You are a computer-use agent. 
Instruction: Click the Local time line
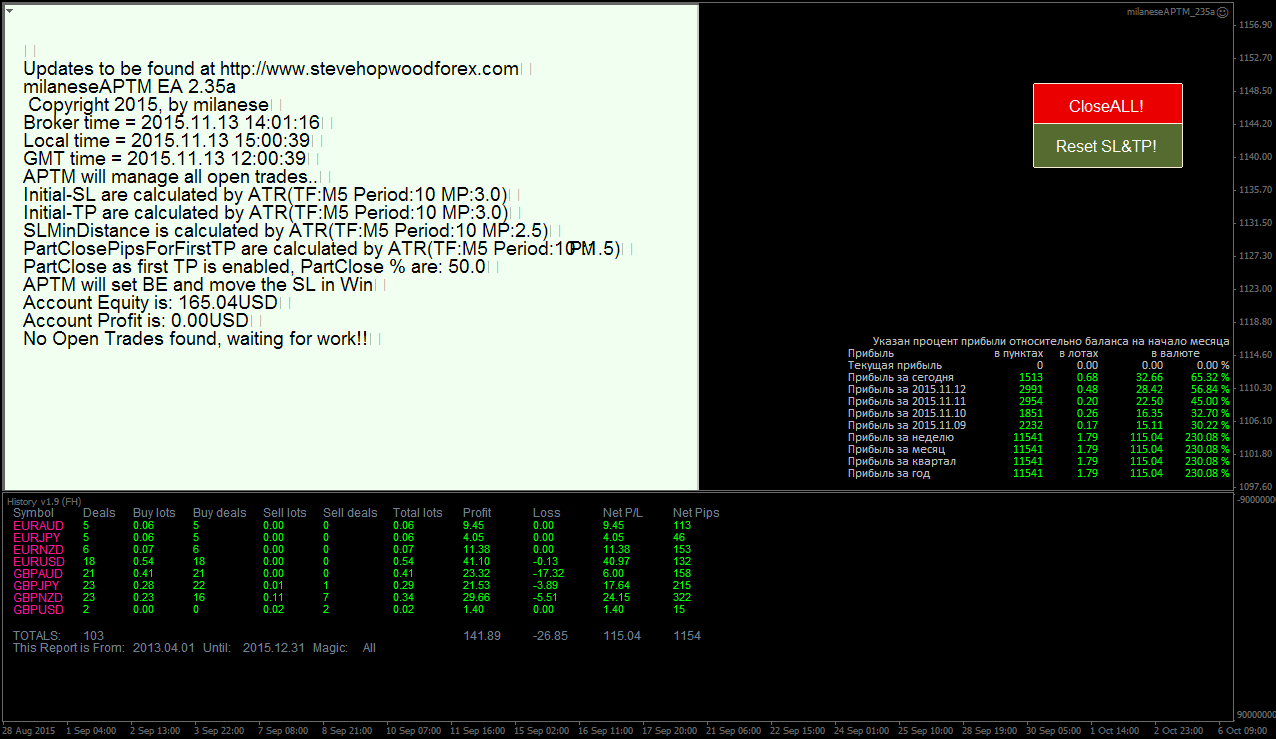[166, 141]
